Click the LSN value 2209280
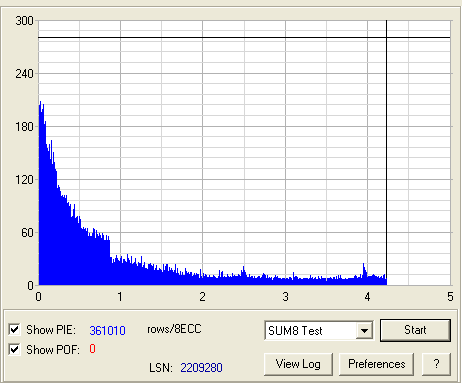This screenshot has width=462, height=384. 201,368
